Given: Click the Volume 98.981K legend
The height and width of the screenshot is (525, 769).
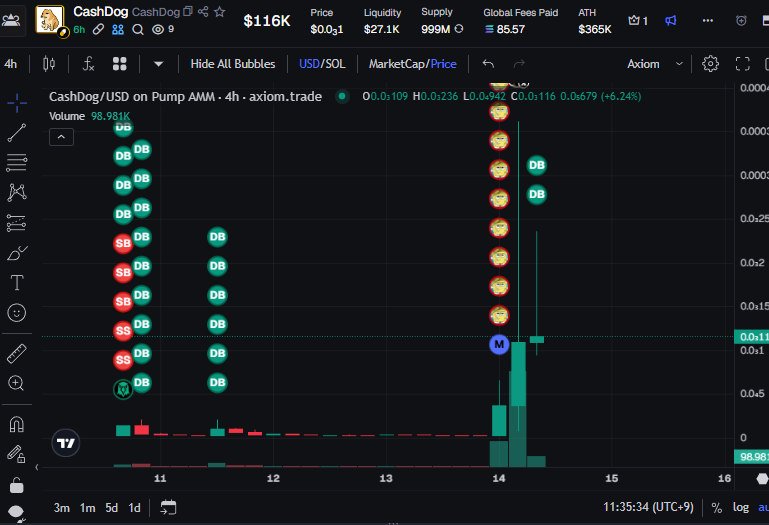Looking at the screenshot, I should coord(89,116).
